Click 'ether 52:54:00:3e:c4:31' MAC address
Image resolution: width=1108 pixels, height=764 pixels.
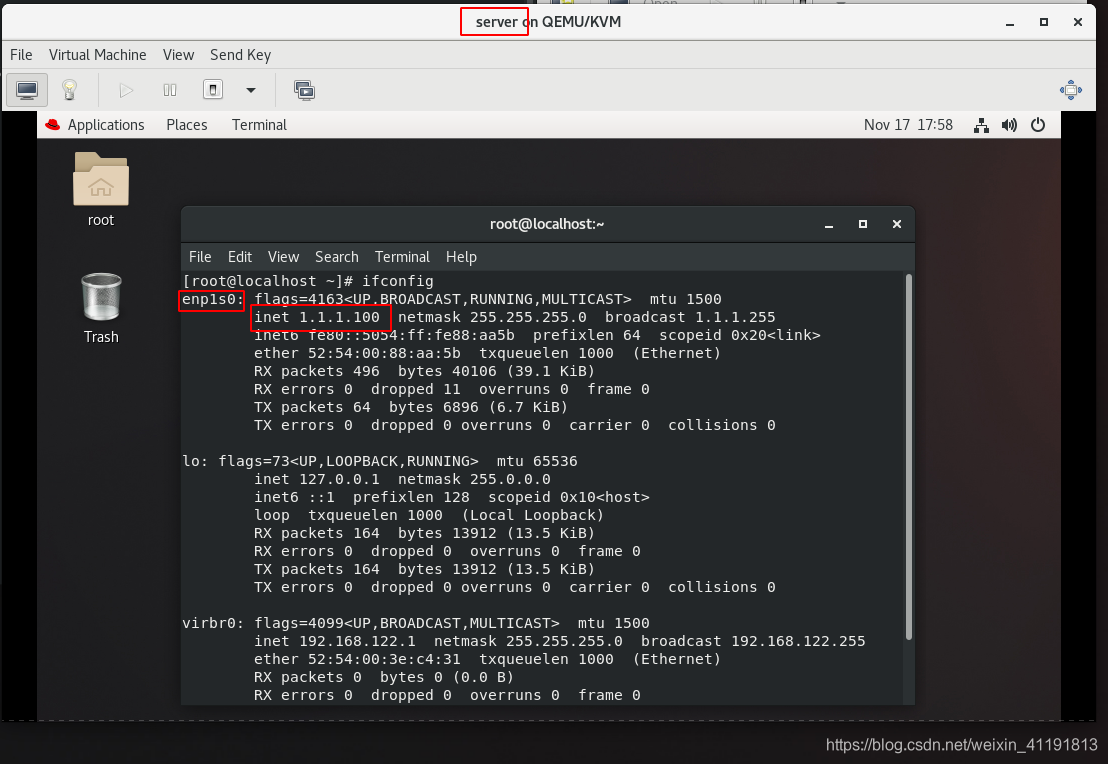click(x=357, y=659)
